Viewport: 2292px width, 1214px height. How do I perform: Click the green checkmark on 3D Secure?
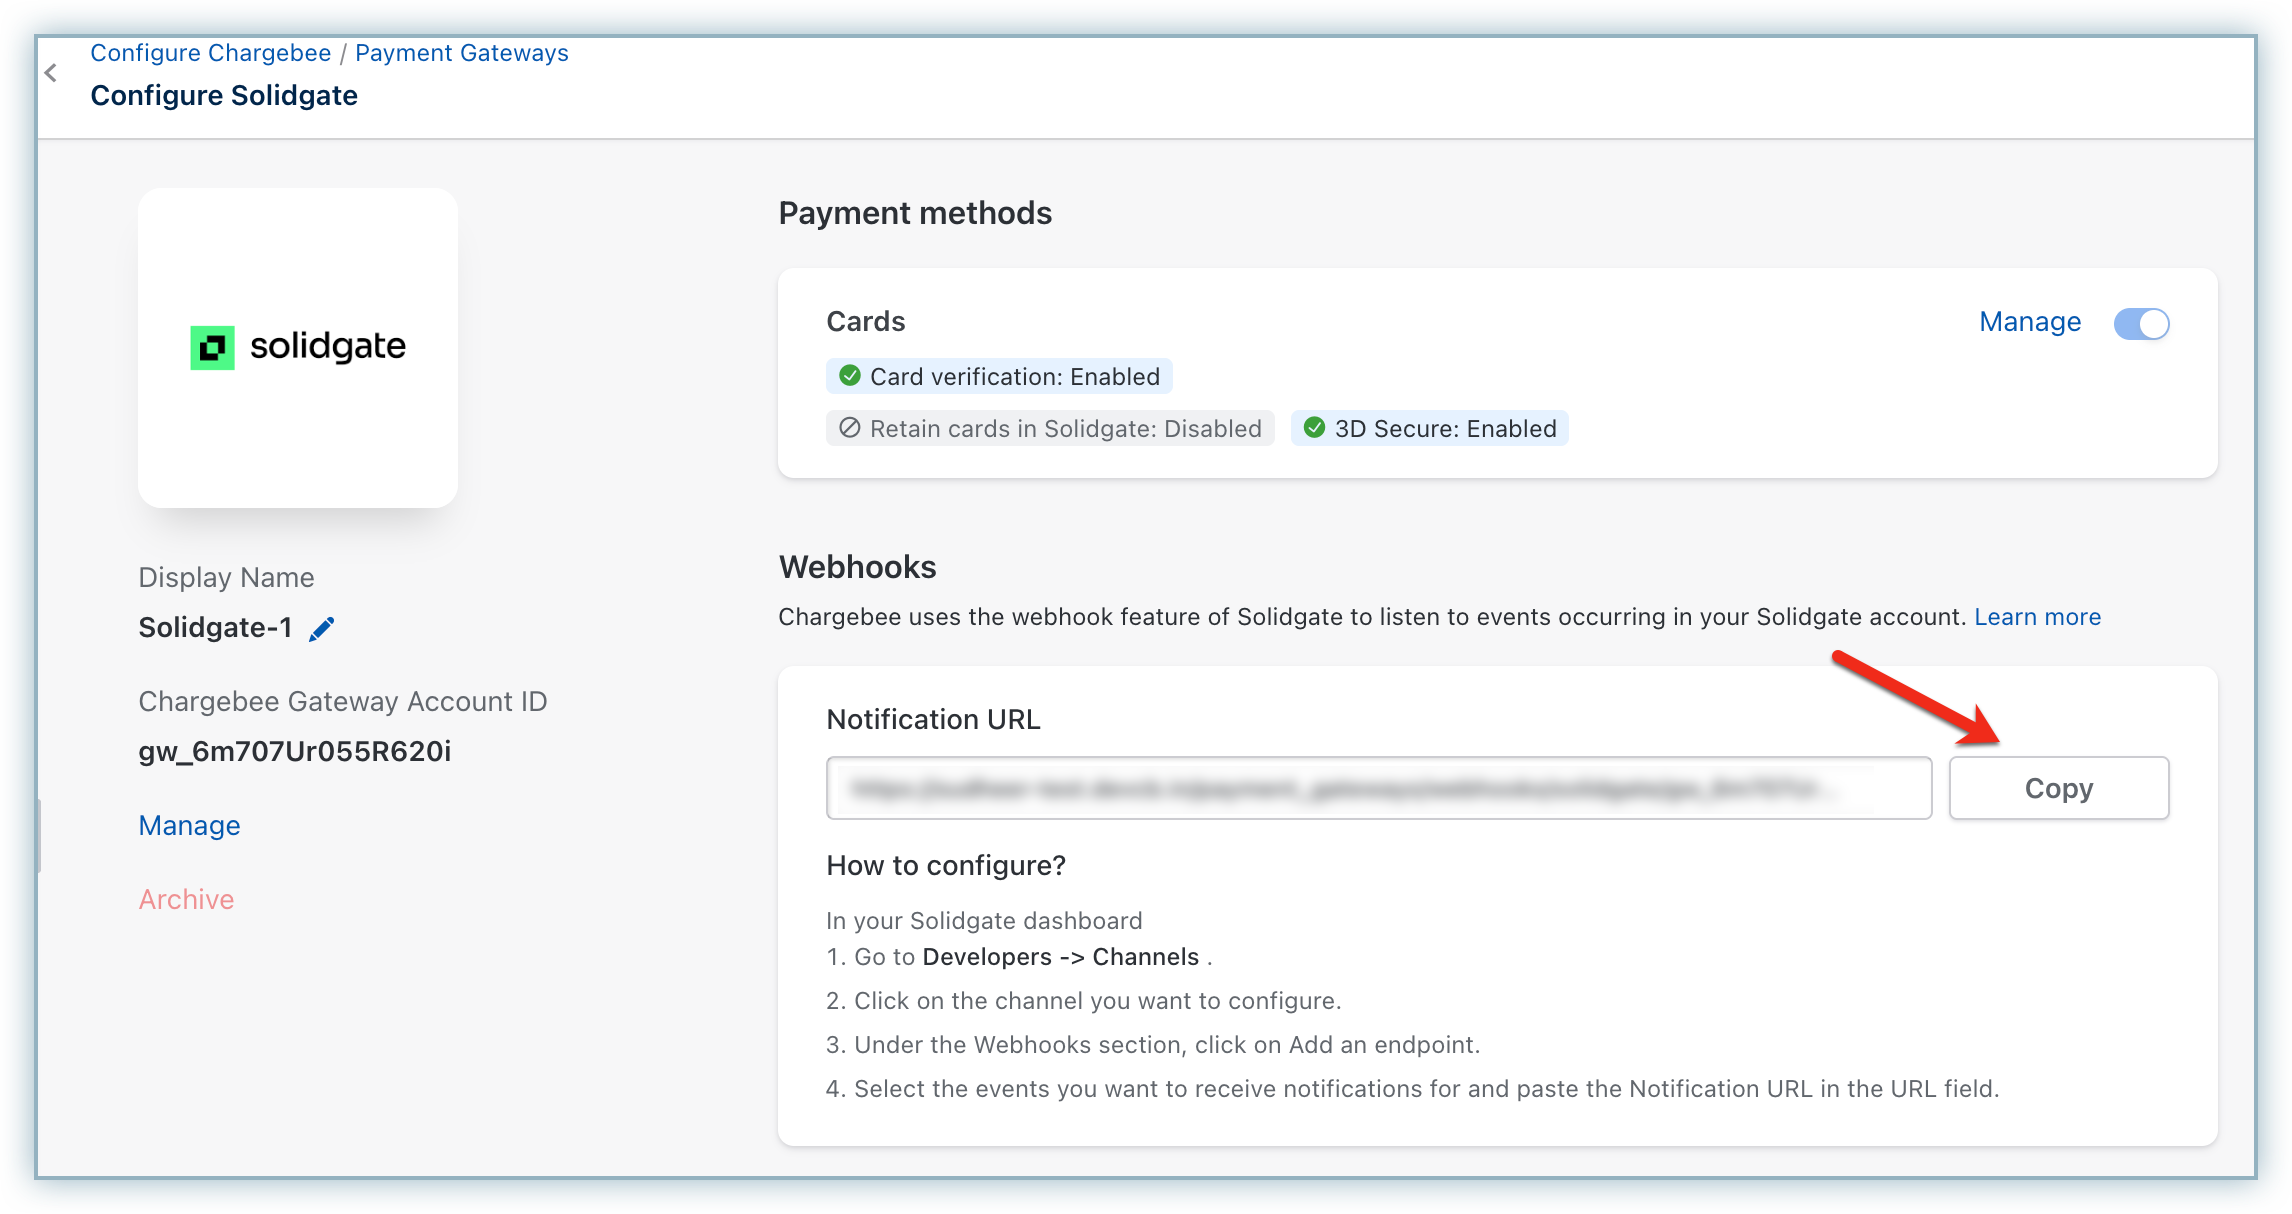1314,428
